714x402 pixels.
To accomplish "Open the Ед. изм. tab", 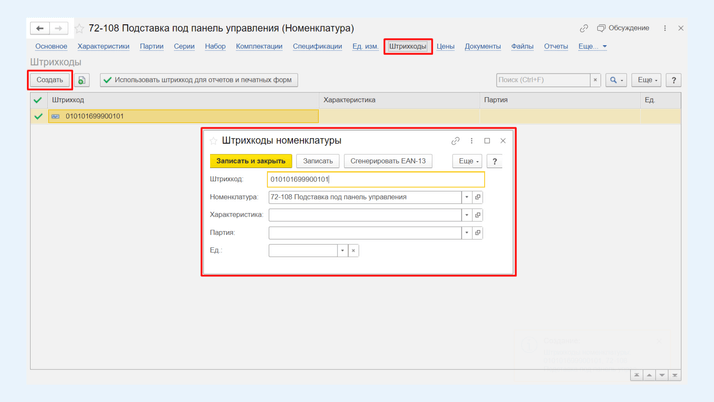I will click(365, 46).
